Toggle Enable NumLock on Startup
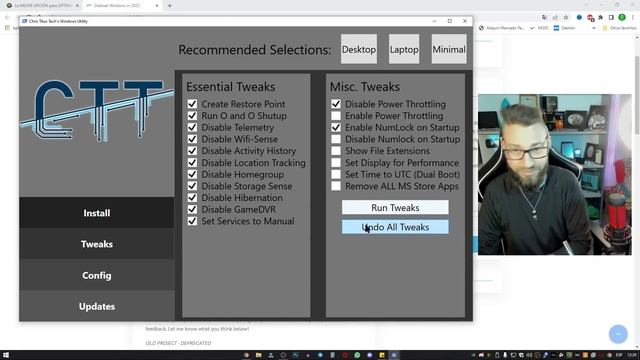This screenshot has width=640, height=360. (336, 127)
